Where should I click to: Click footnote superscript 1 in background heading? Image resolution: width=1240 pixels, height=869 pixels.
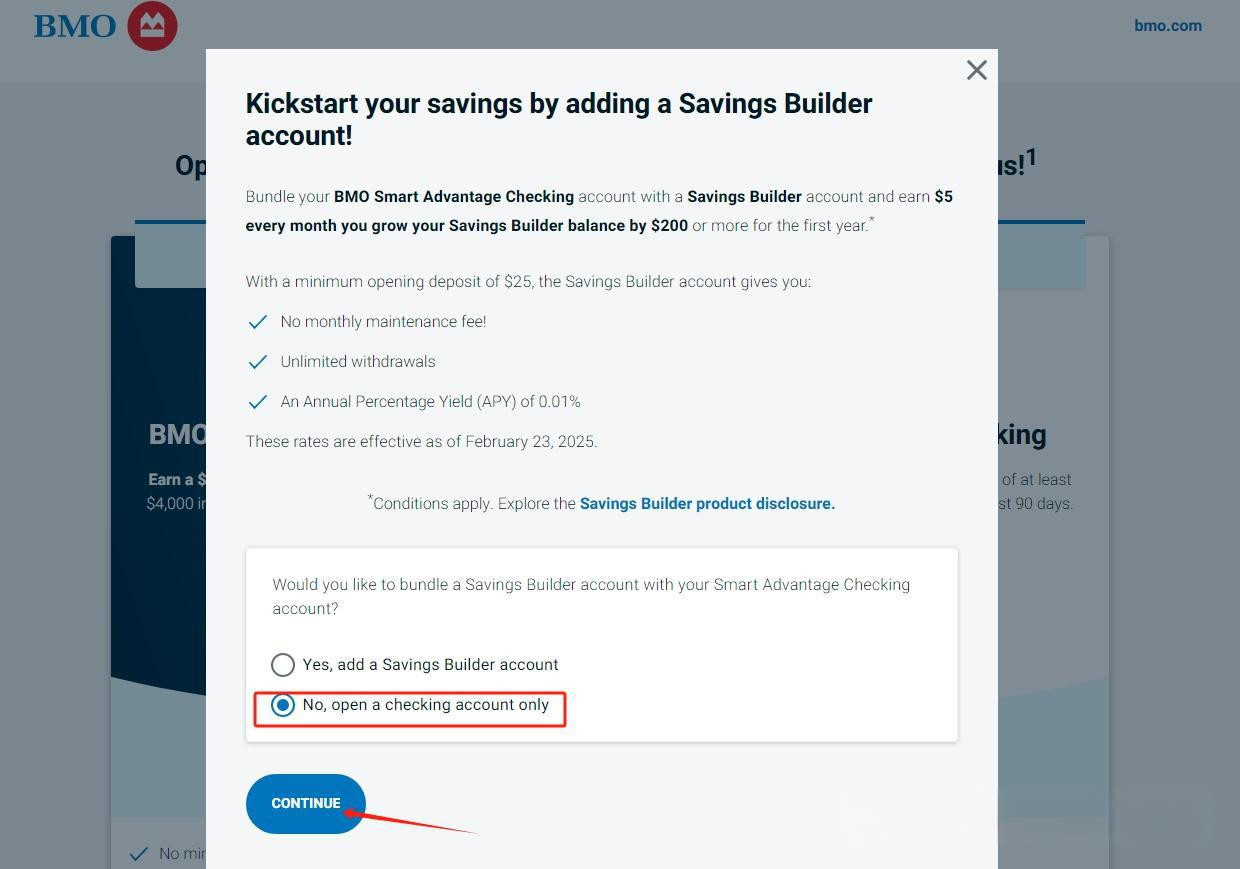(x=1030, y=158)
